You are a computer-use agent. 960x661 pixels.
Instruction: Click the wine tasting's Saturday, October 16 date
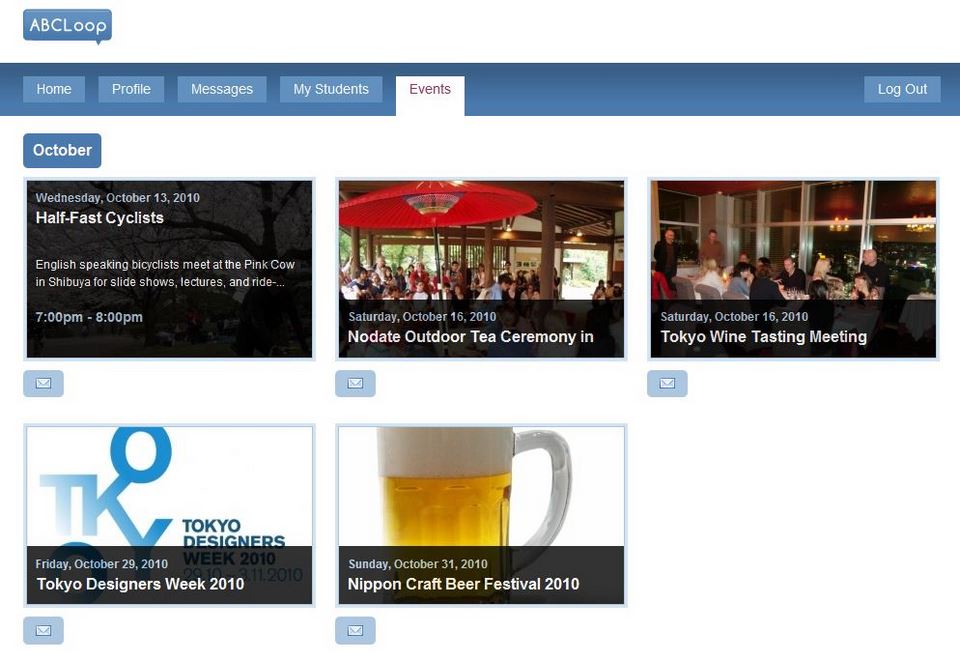pos(734,316)
